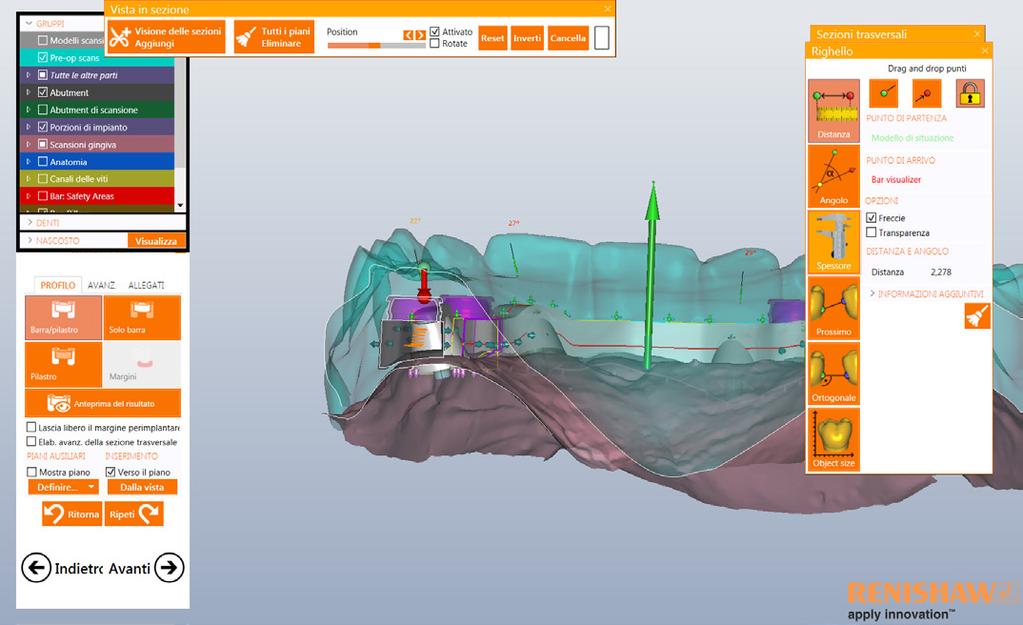
Task: Pick the red end point icon
Action: coord(926,93)
